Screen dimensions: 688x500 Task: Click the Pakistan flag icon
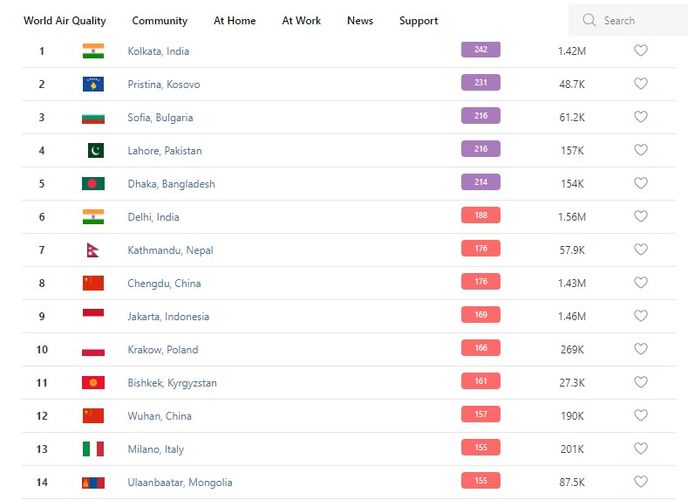pyautogui.click(x=94, y=151)
